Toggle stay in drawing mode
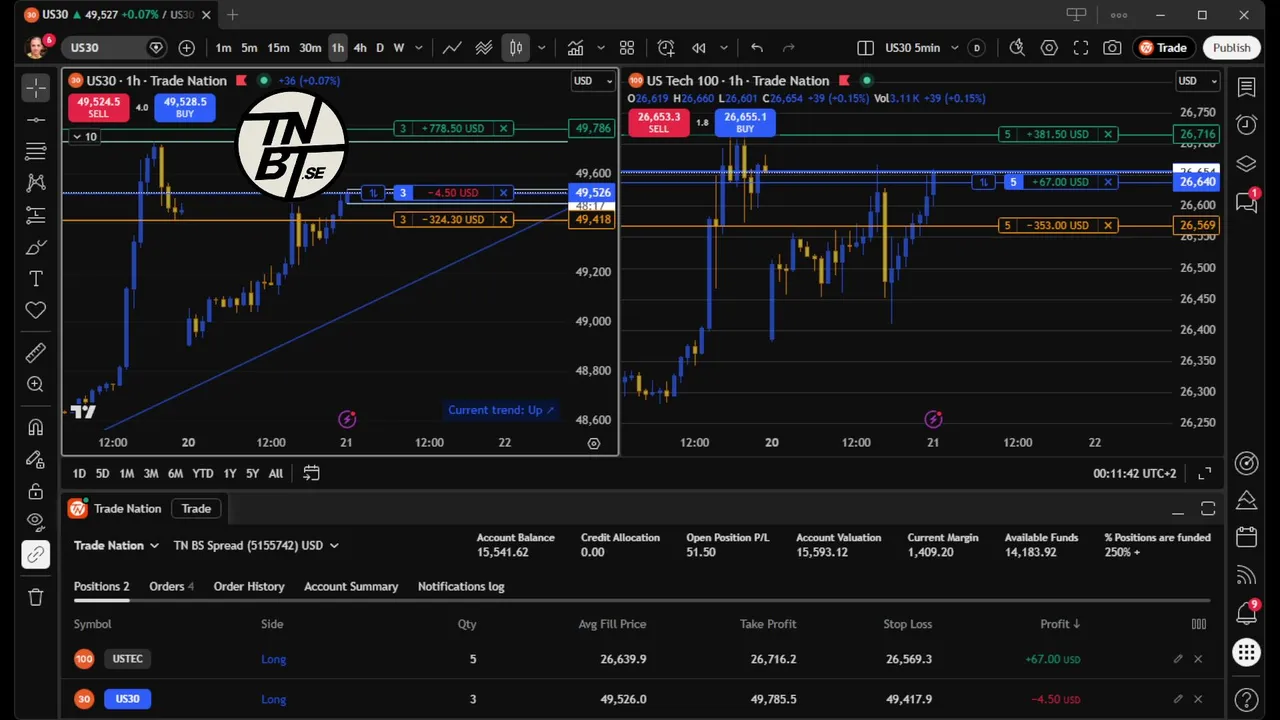This screenshot has width=1280, height=720. click(x=36, y=459)
